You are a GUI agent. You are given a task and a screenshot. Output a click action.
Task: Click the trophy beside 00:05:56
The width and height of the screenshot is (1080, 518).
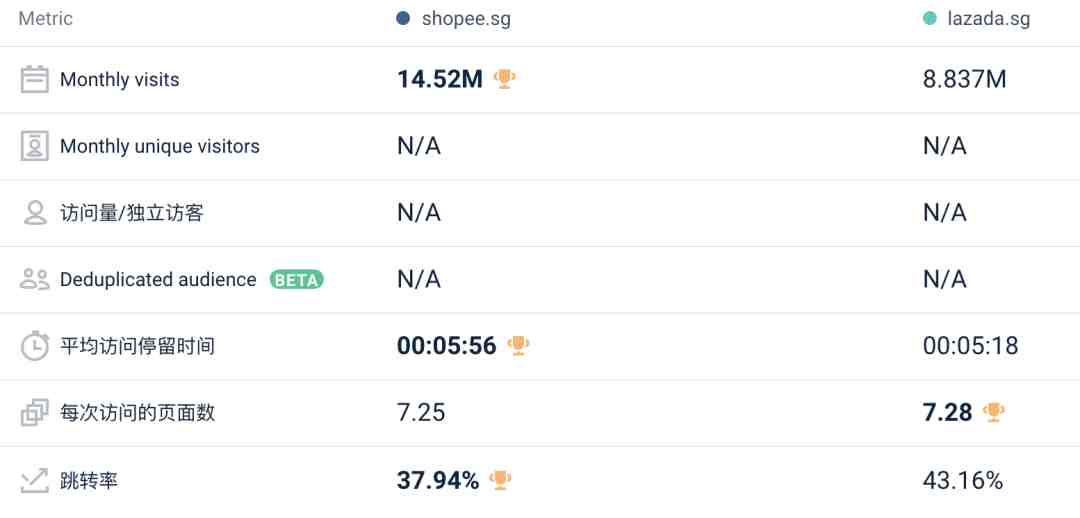(518, 345)
